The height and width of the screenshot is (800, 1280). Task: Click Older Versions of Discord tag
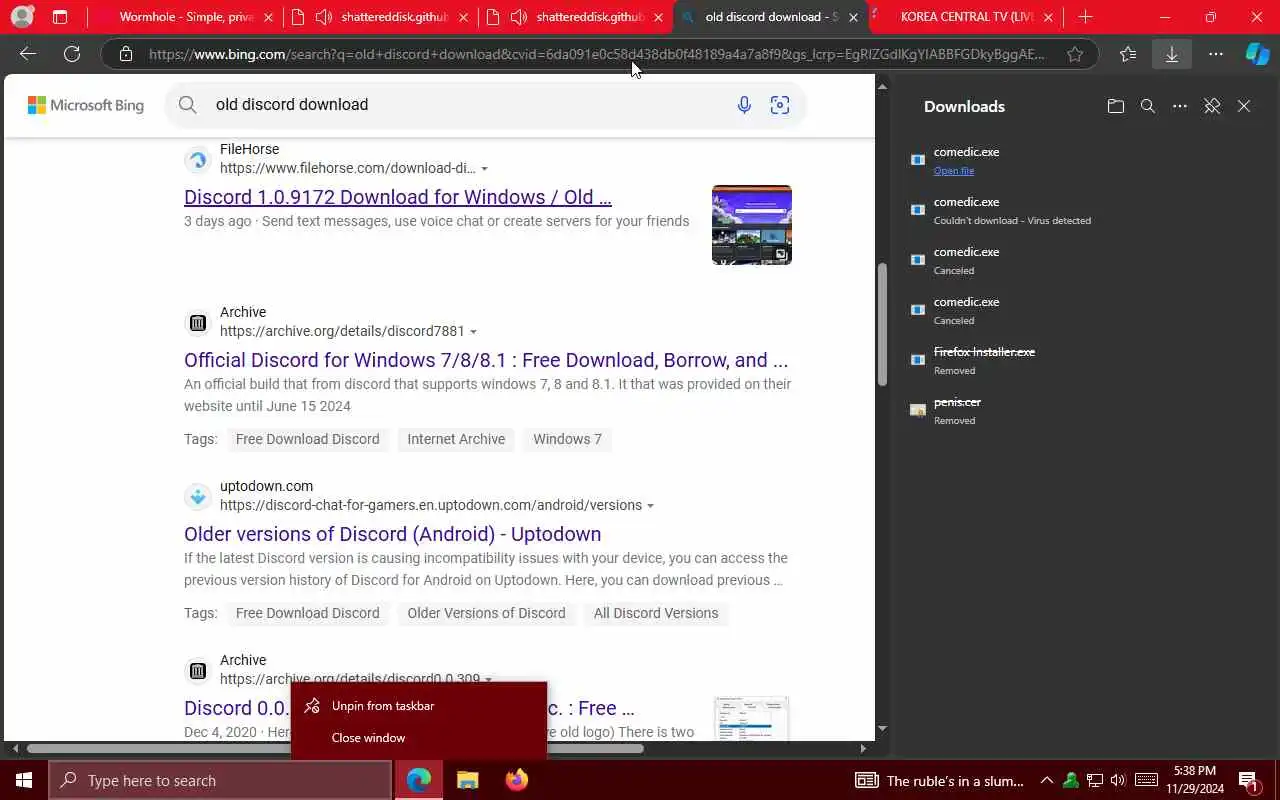486,613
